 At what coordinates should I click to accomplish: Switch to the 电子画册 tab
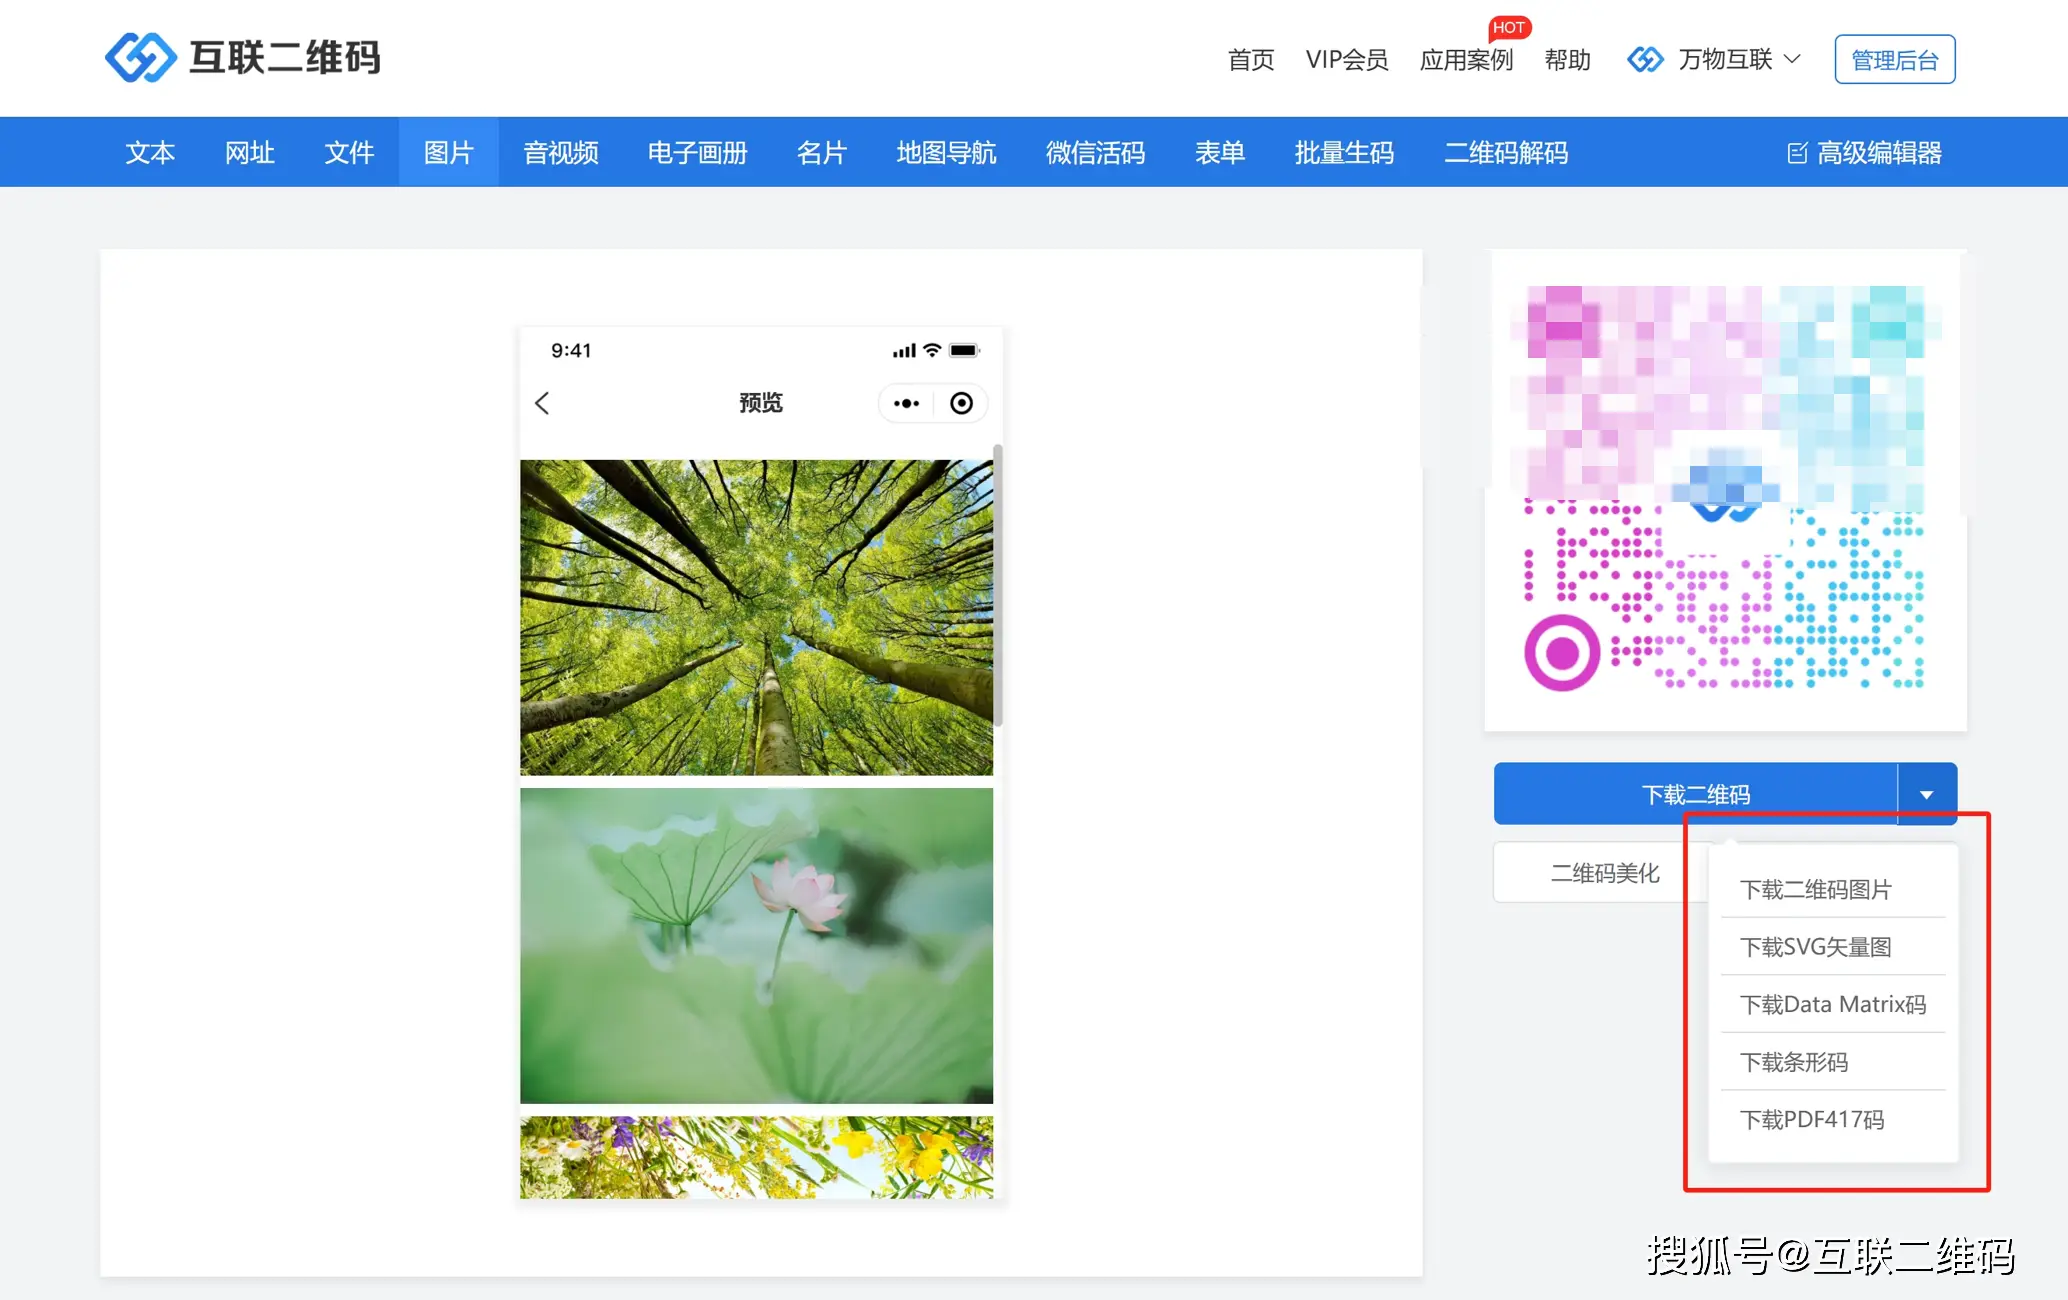[697, 152]
